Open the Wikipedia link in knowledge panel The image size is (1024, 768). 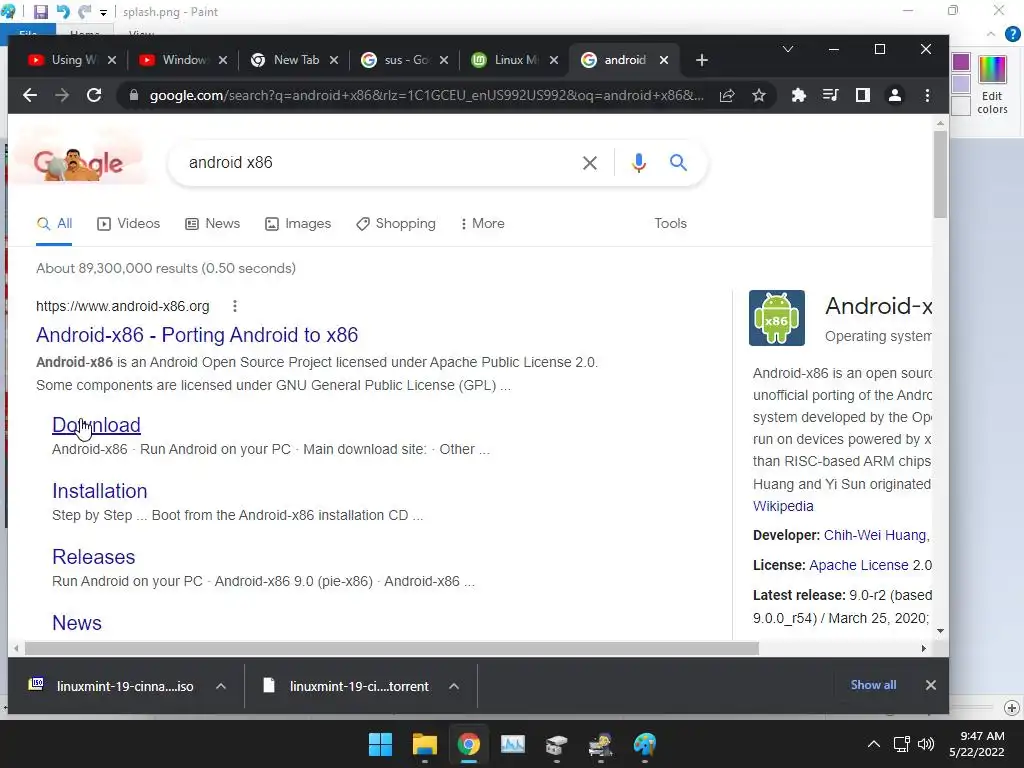click(x=783, y=506)
